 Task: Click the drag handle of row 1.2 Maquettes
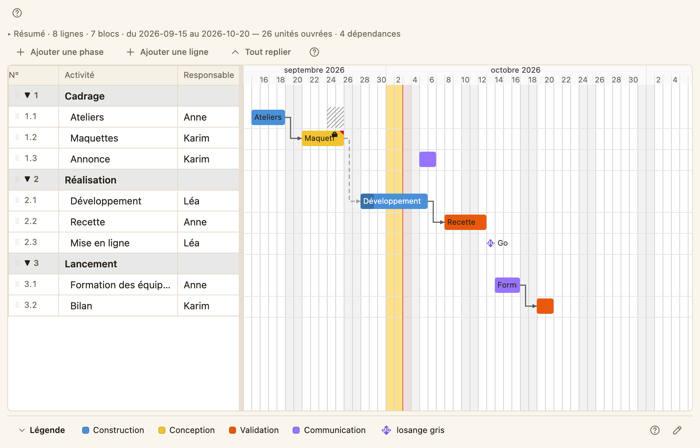tap(17, 137)
